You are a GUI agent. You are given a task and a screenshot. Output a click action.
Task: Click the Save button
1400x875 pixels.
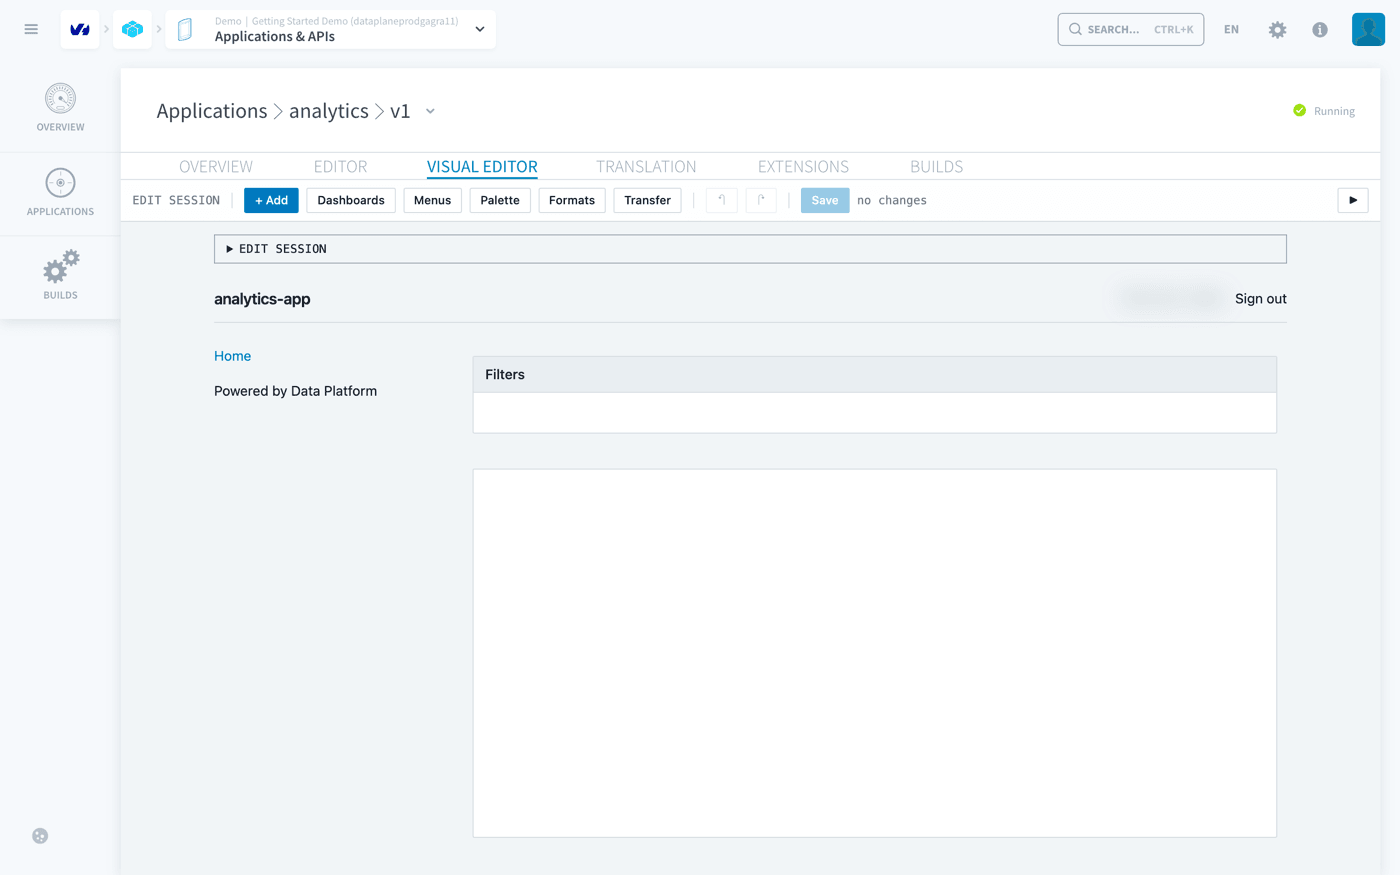click(825, 200)
